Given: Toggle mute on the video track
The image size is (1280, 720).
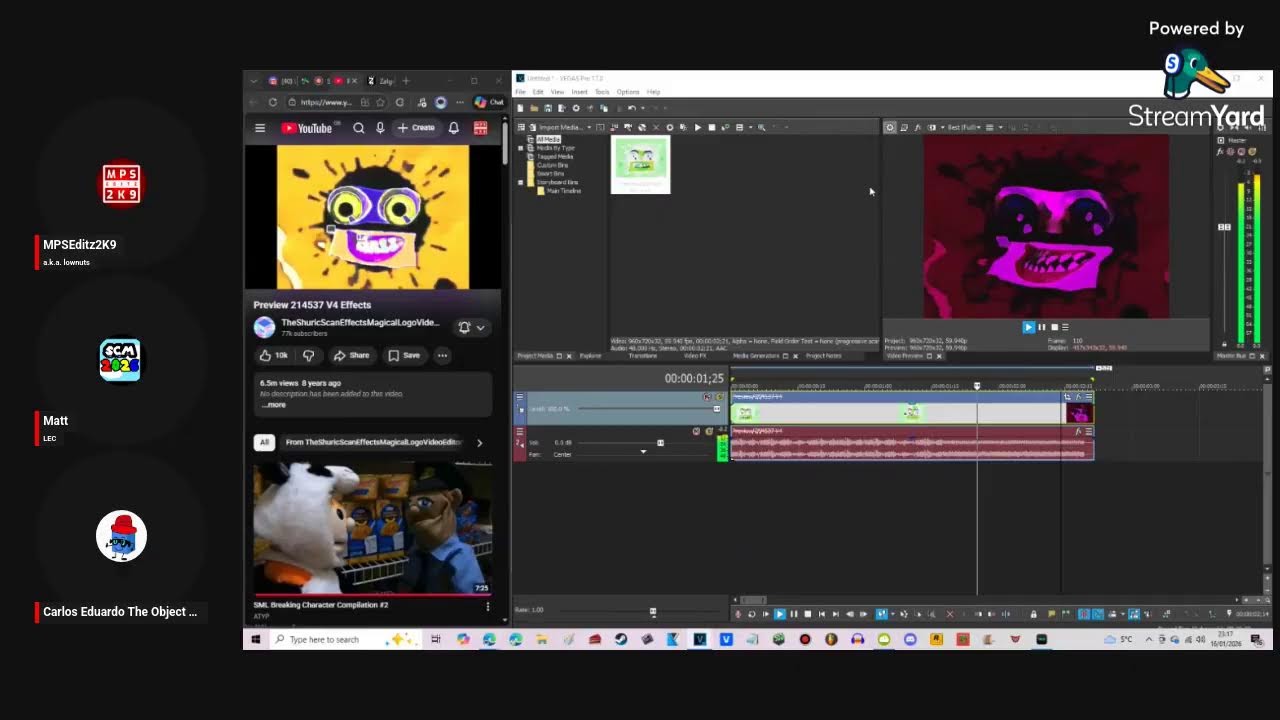Looking at the screenshot, I should [707, 397].
